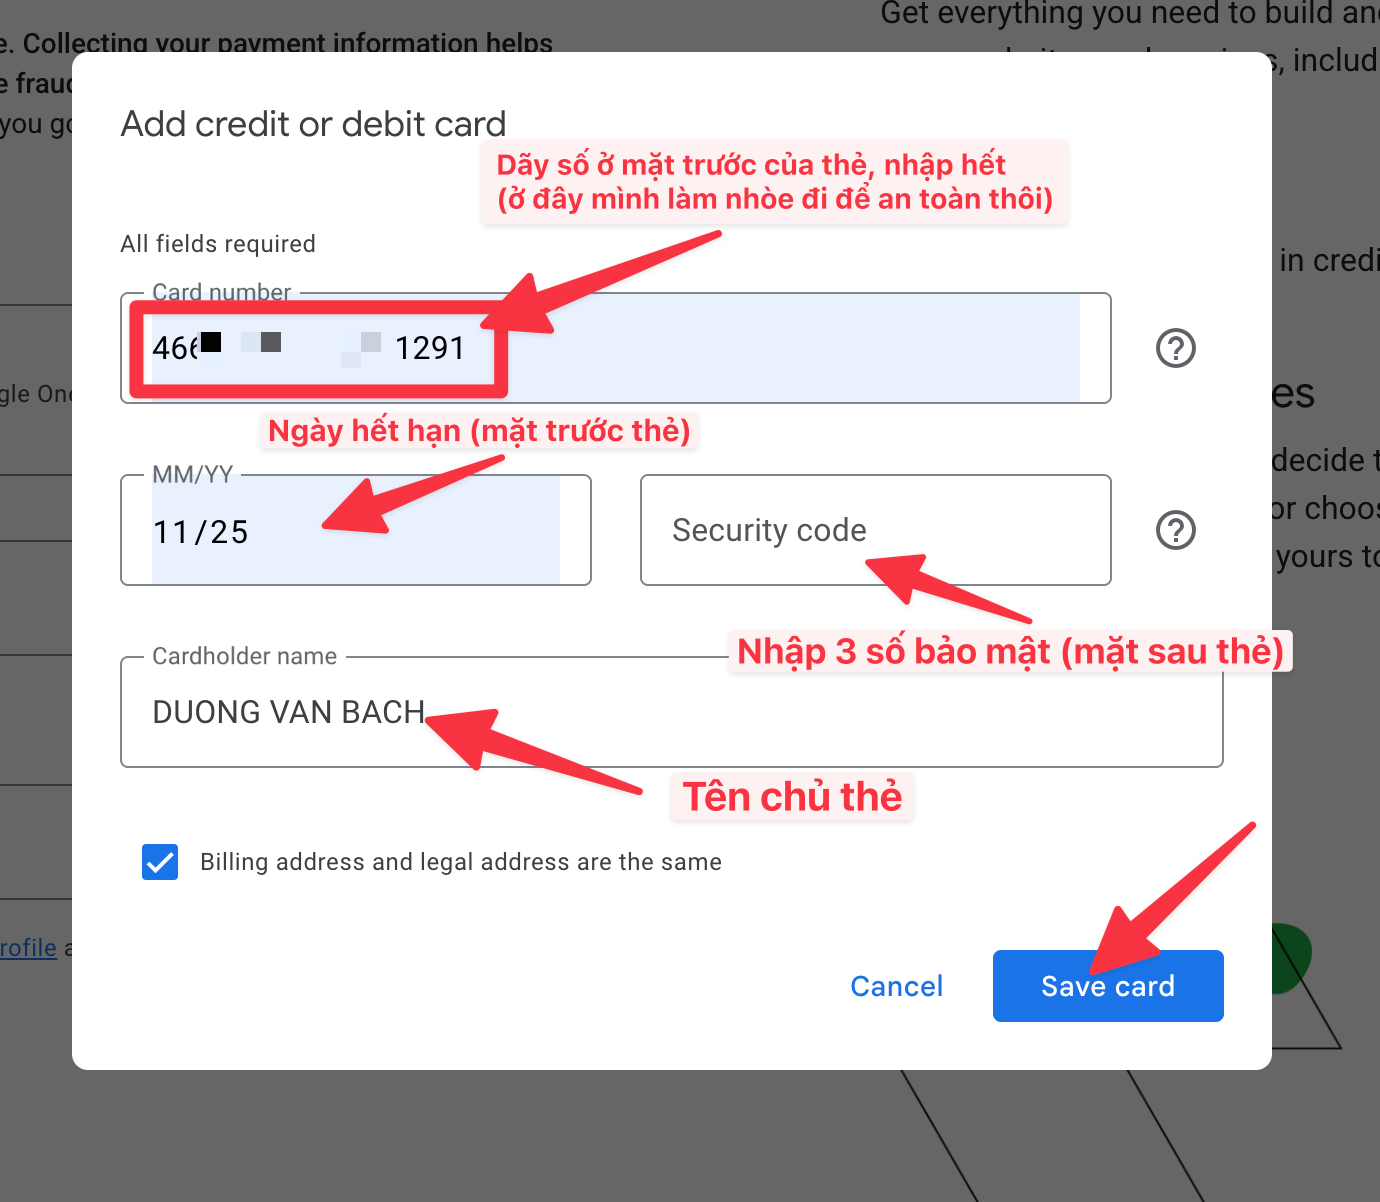Click the Save card button
The height and width of the screenshot is (1202, 1380).
click(x=1108, y=986)
